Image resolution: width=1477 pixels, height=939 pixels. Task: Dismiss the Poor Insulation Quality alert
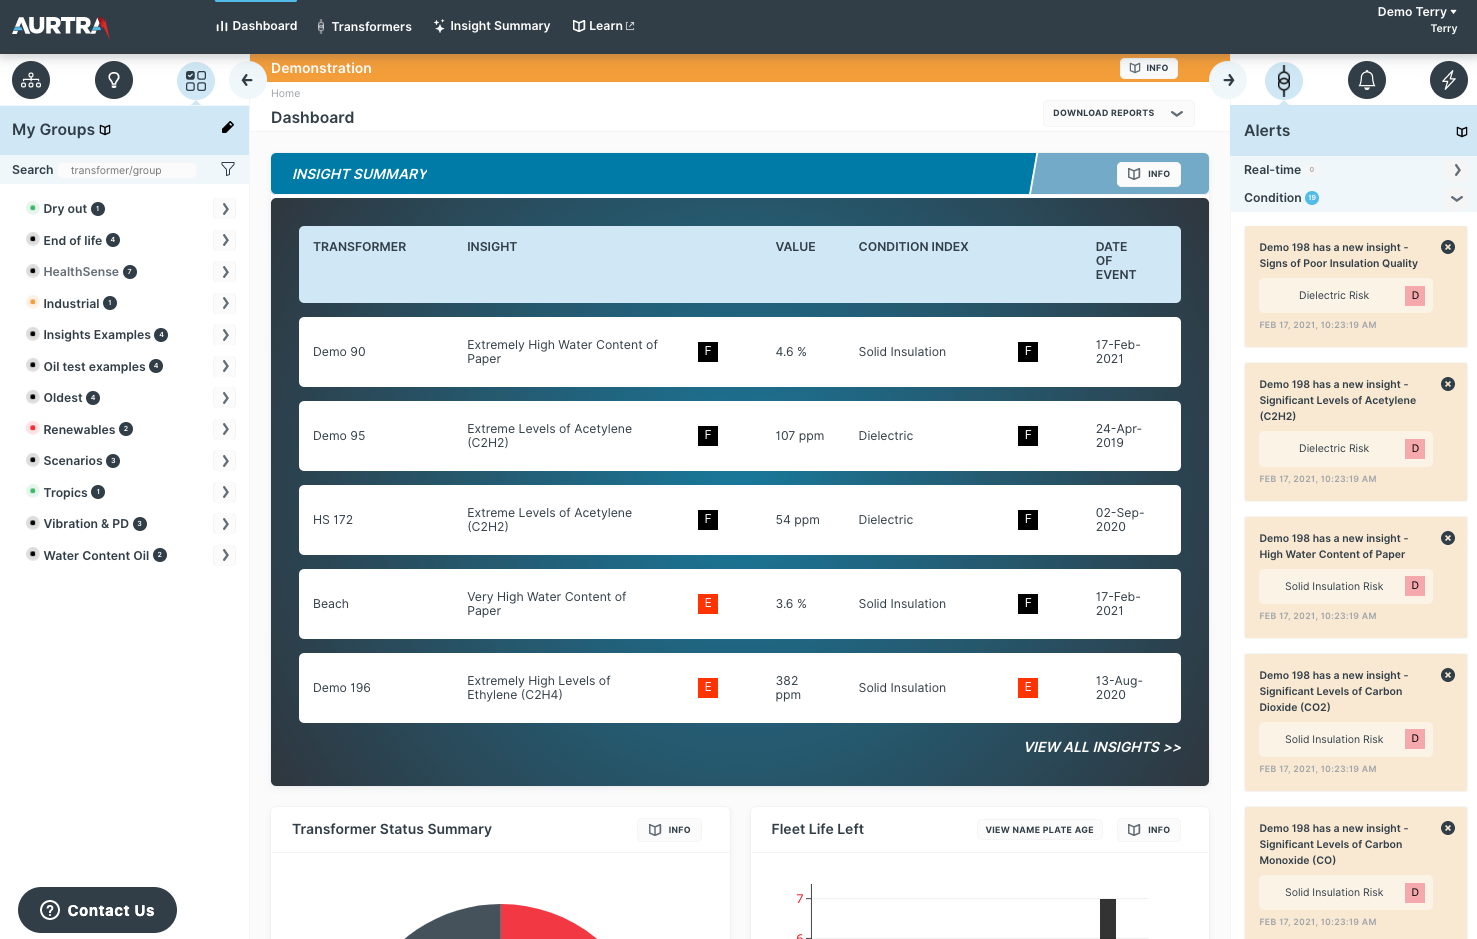point(1448,247)
